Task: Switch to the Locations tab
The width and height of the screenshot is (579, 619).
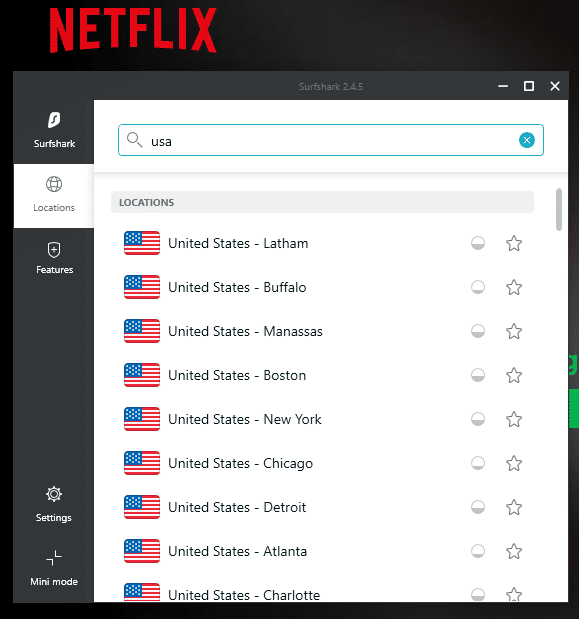Action: 54,195
